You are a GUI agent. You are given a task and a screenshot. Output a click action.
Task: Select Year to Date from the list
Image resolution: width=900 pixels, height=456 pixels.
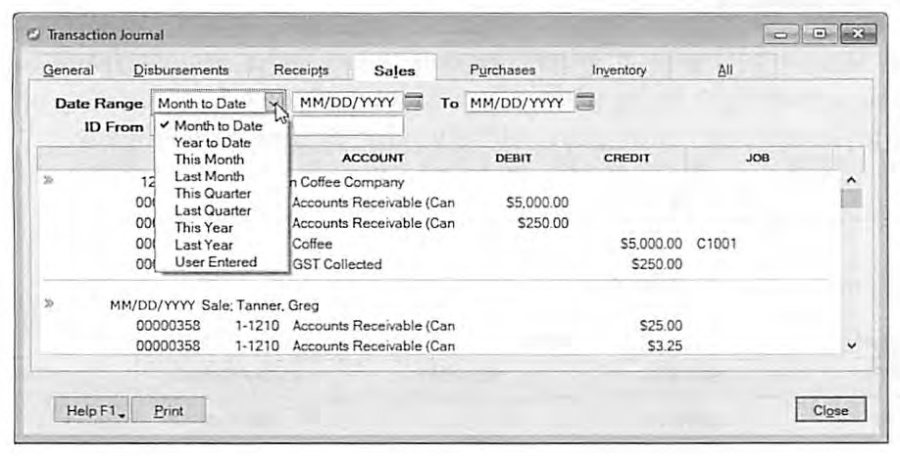[x=212, y=142]
